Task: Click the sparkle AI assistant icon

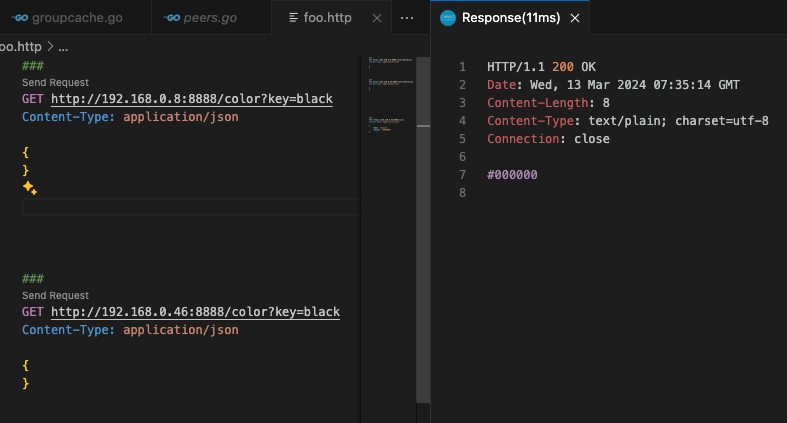Action: pyautogui.click(x=30, y=188)
